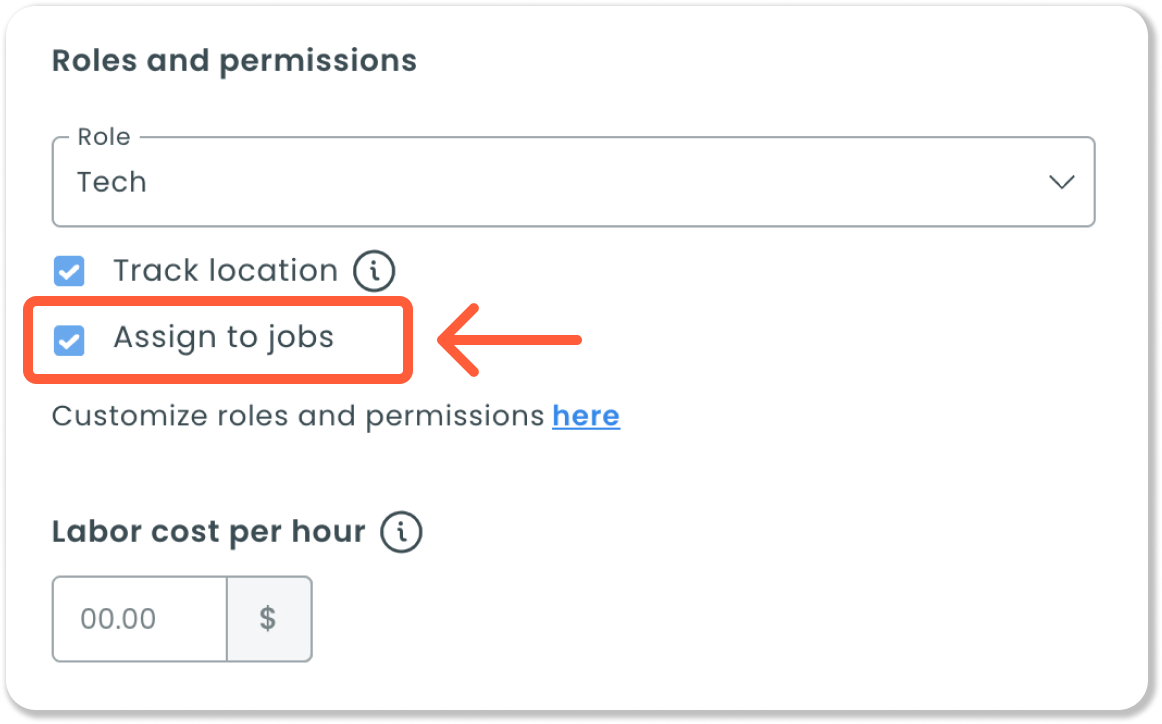Expand the Role dropdown using the chevron arrow
Image resolution: width=1162 pixels, height=724 pixels.
(1061, 182)
